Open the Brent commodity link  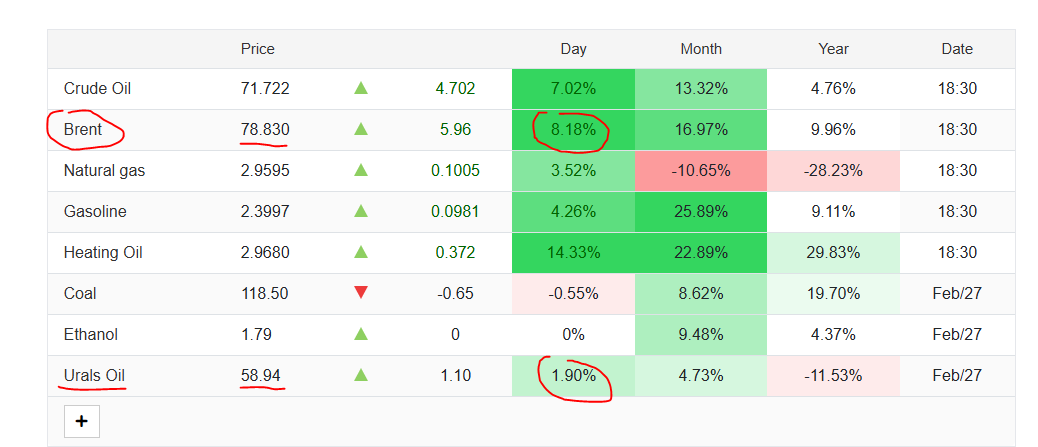(x=83, y=130)
